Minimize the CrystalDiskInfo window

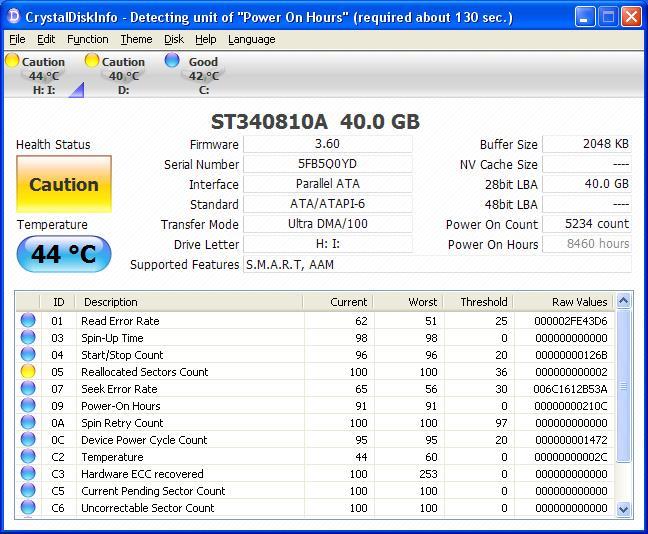click(585, 17)
